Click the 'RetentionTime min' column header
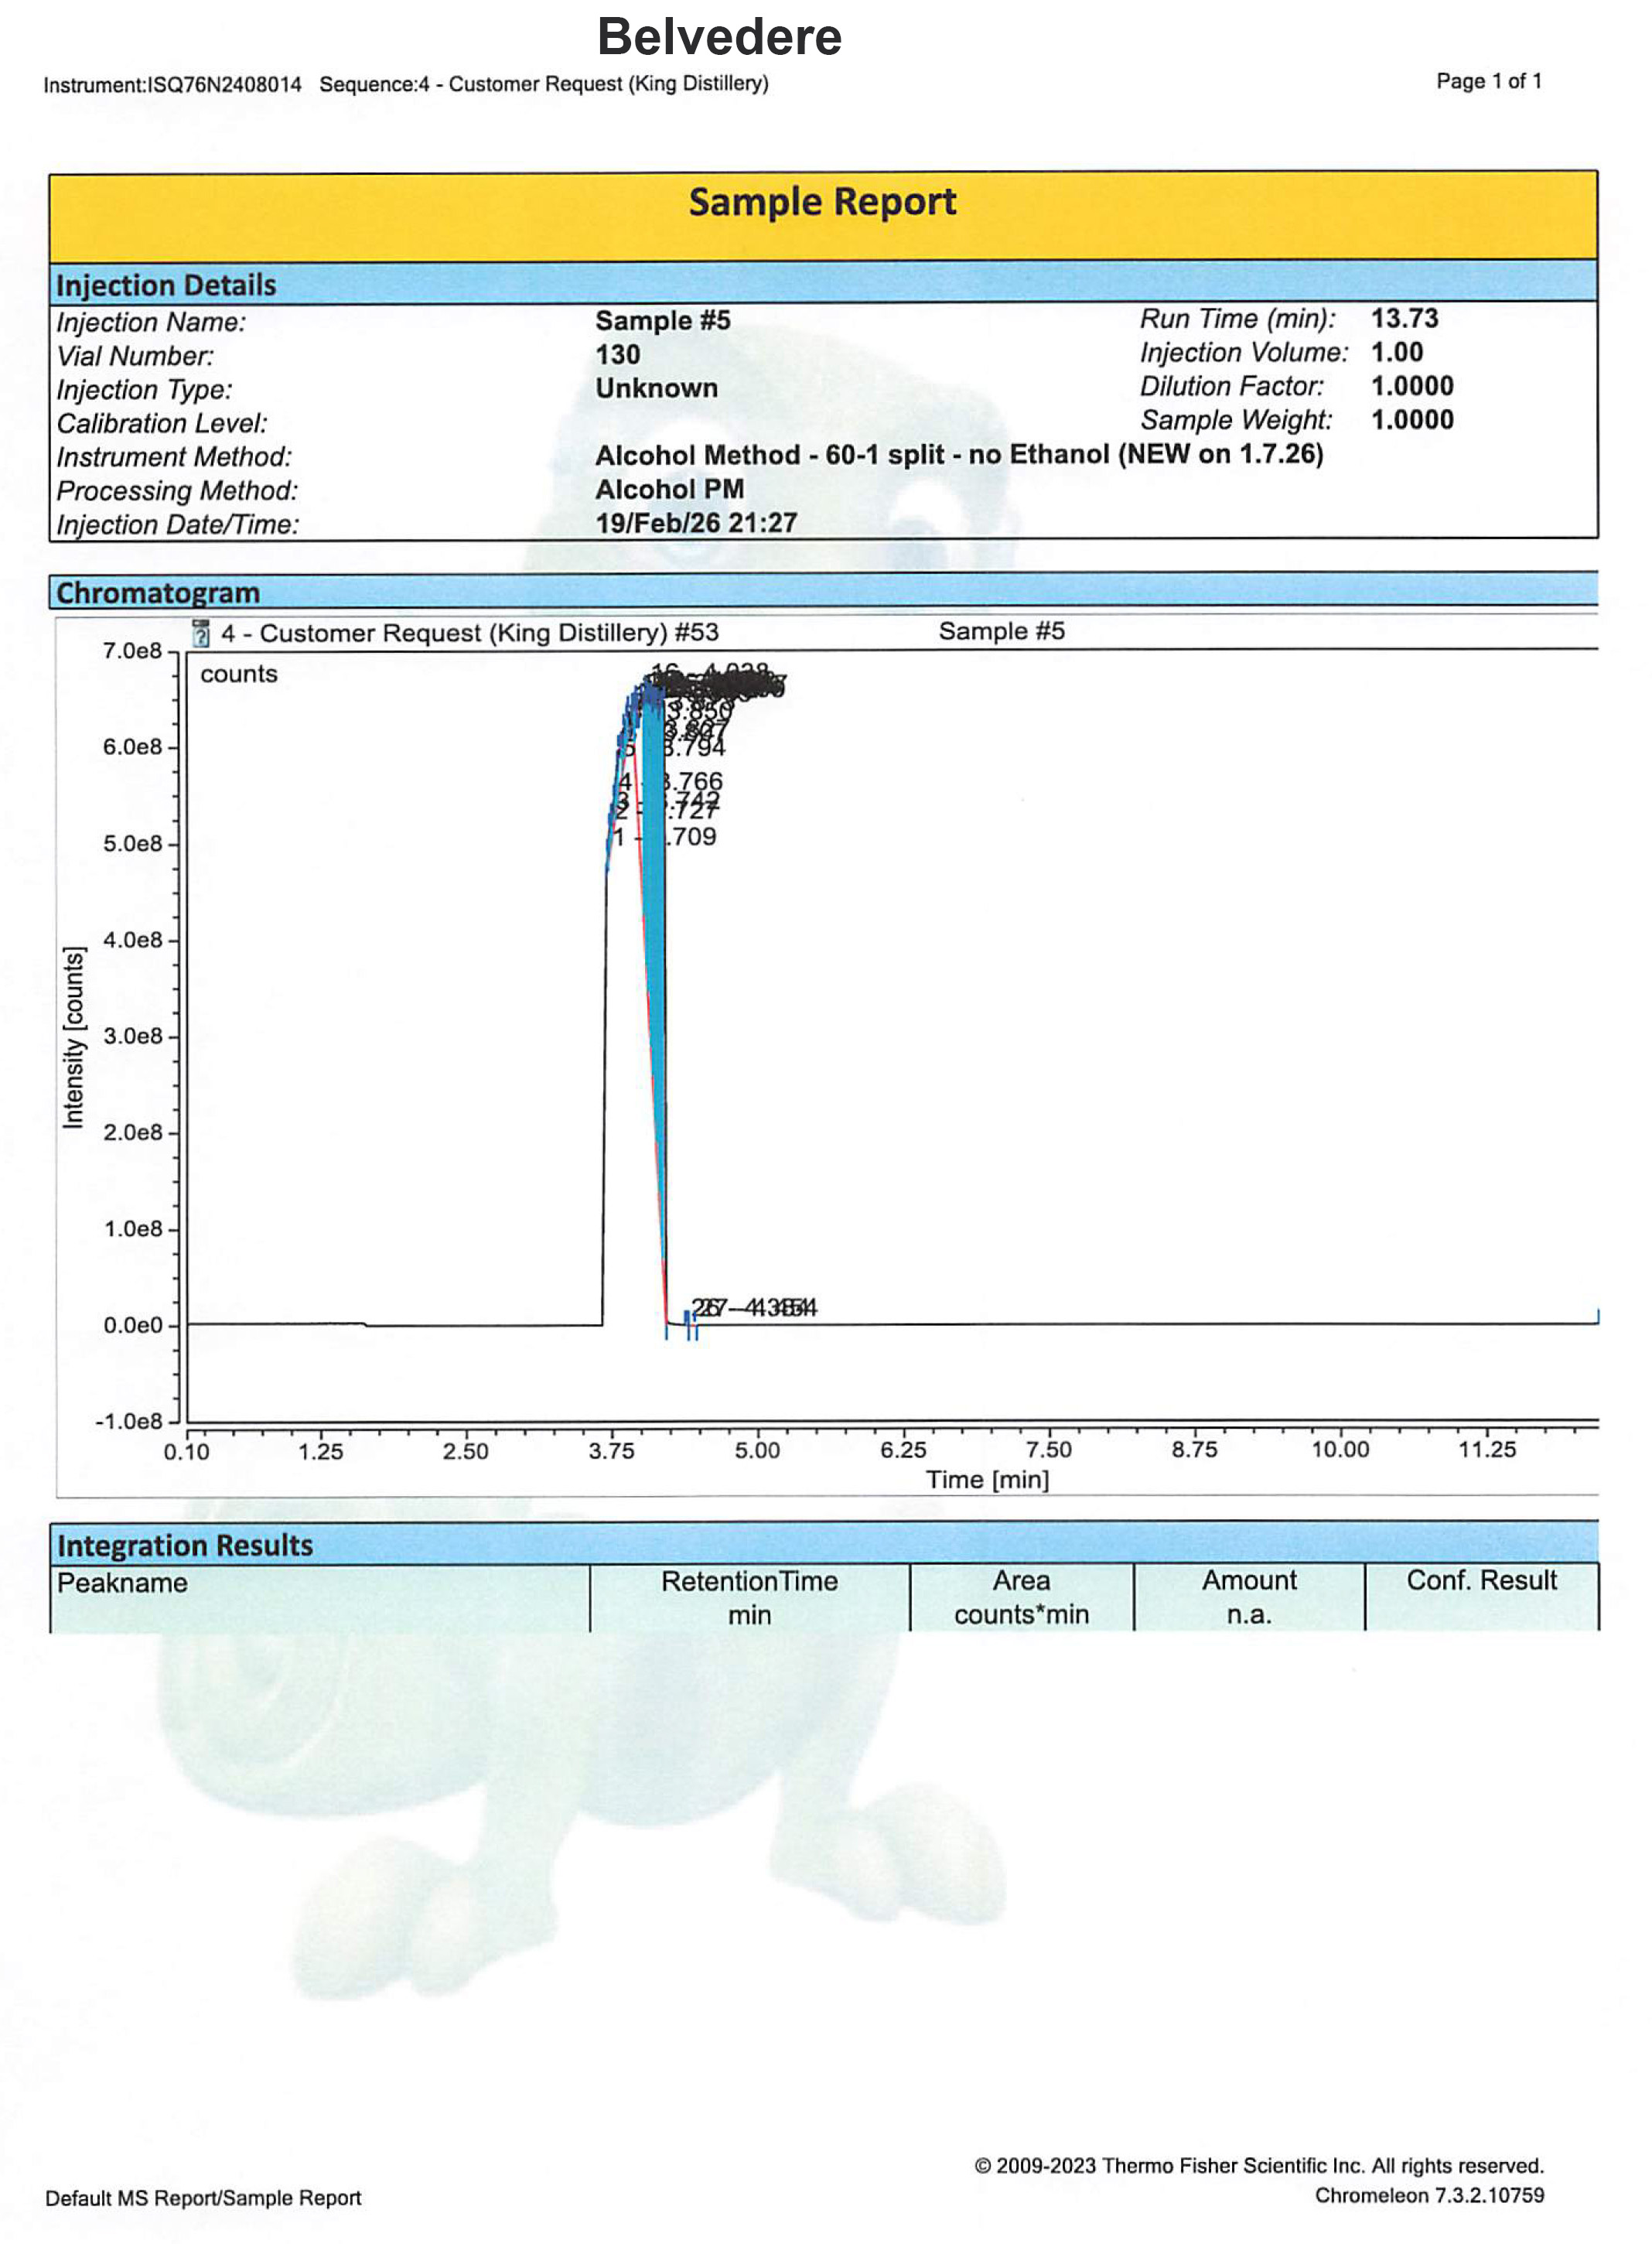This screenshot has width=1652, height=2244. (749, 1598)
